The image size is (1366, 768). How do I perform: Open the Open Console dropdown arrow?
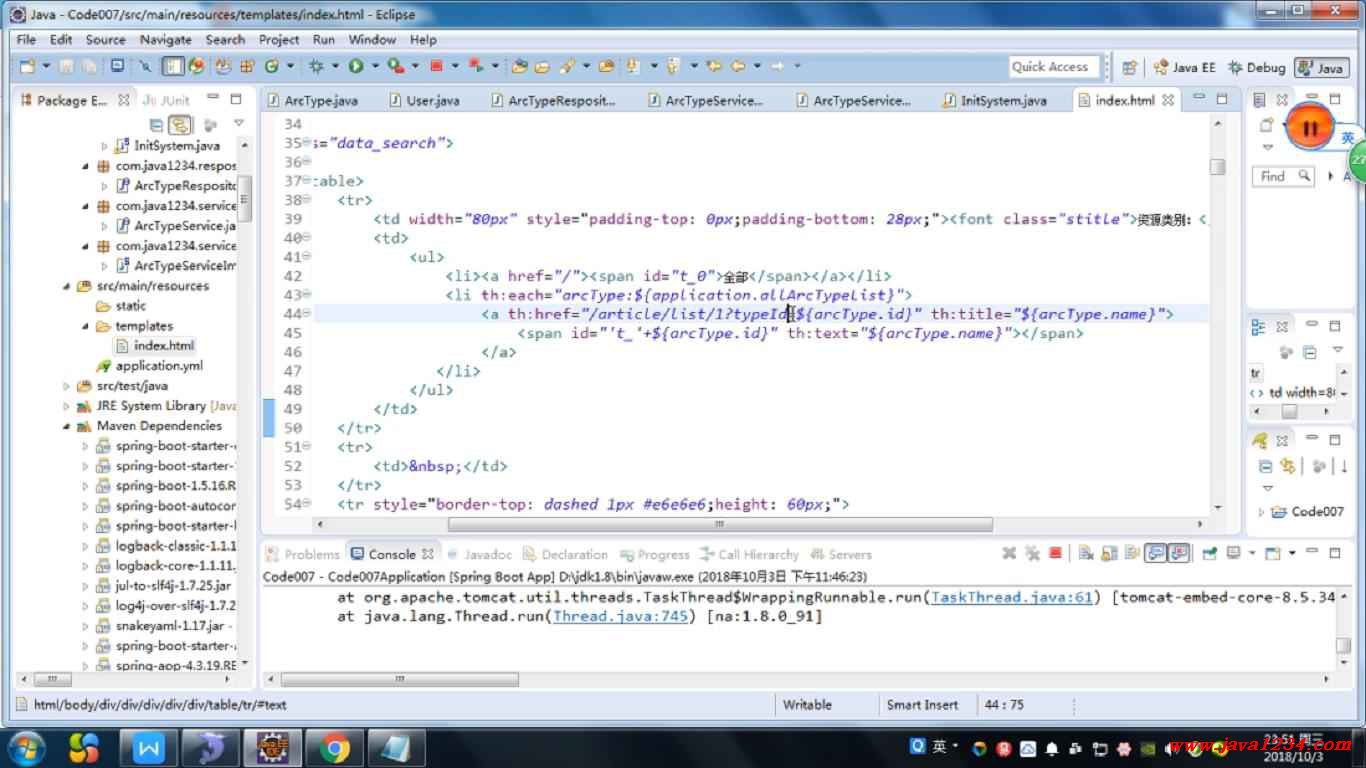[x=1291, y=553]
